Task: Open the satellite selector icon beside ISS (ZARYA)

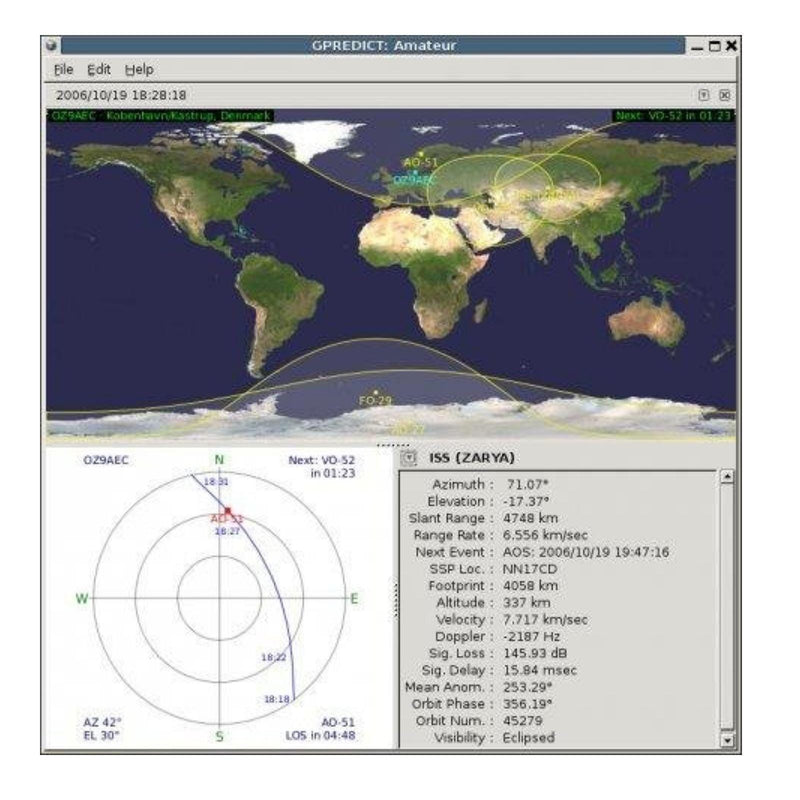Action: (409, 458)
